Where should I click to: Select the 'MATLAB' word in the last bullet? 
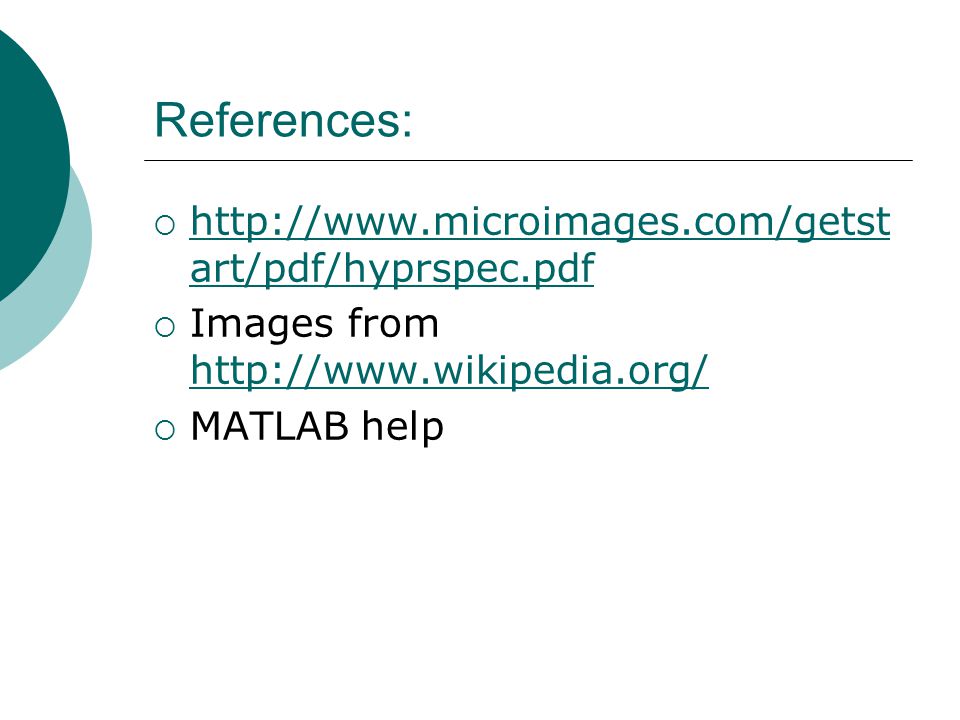point(269,426)
